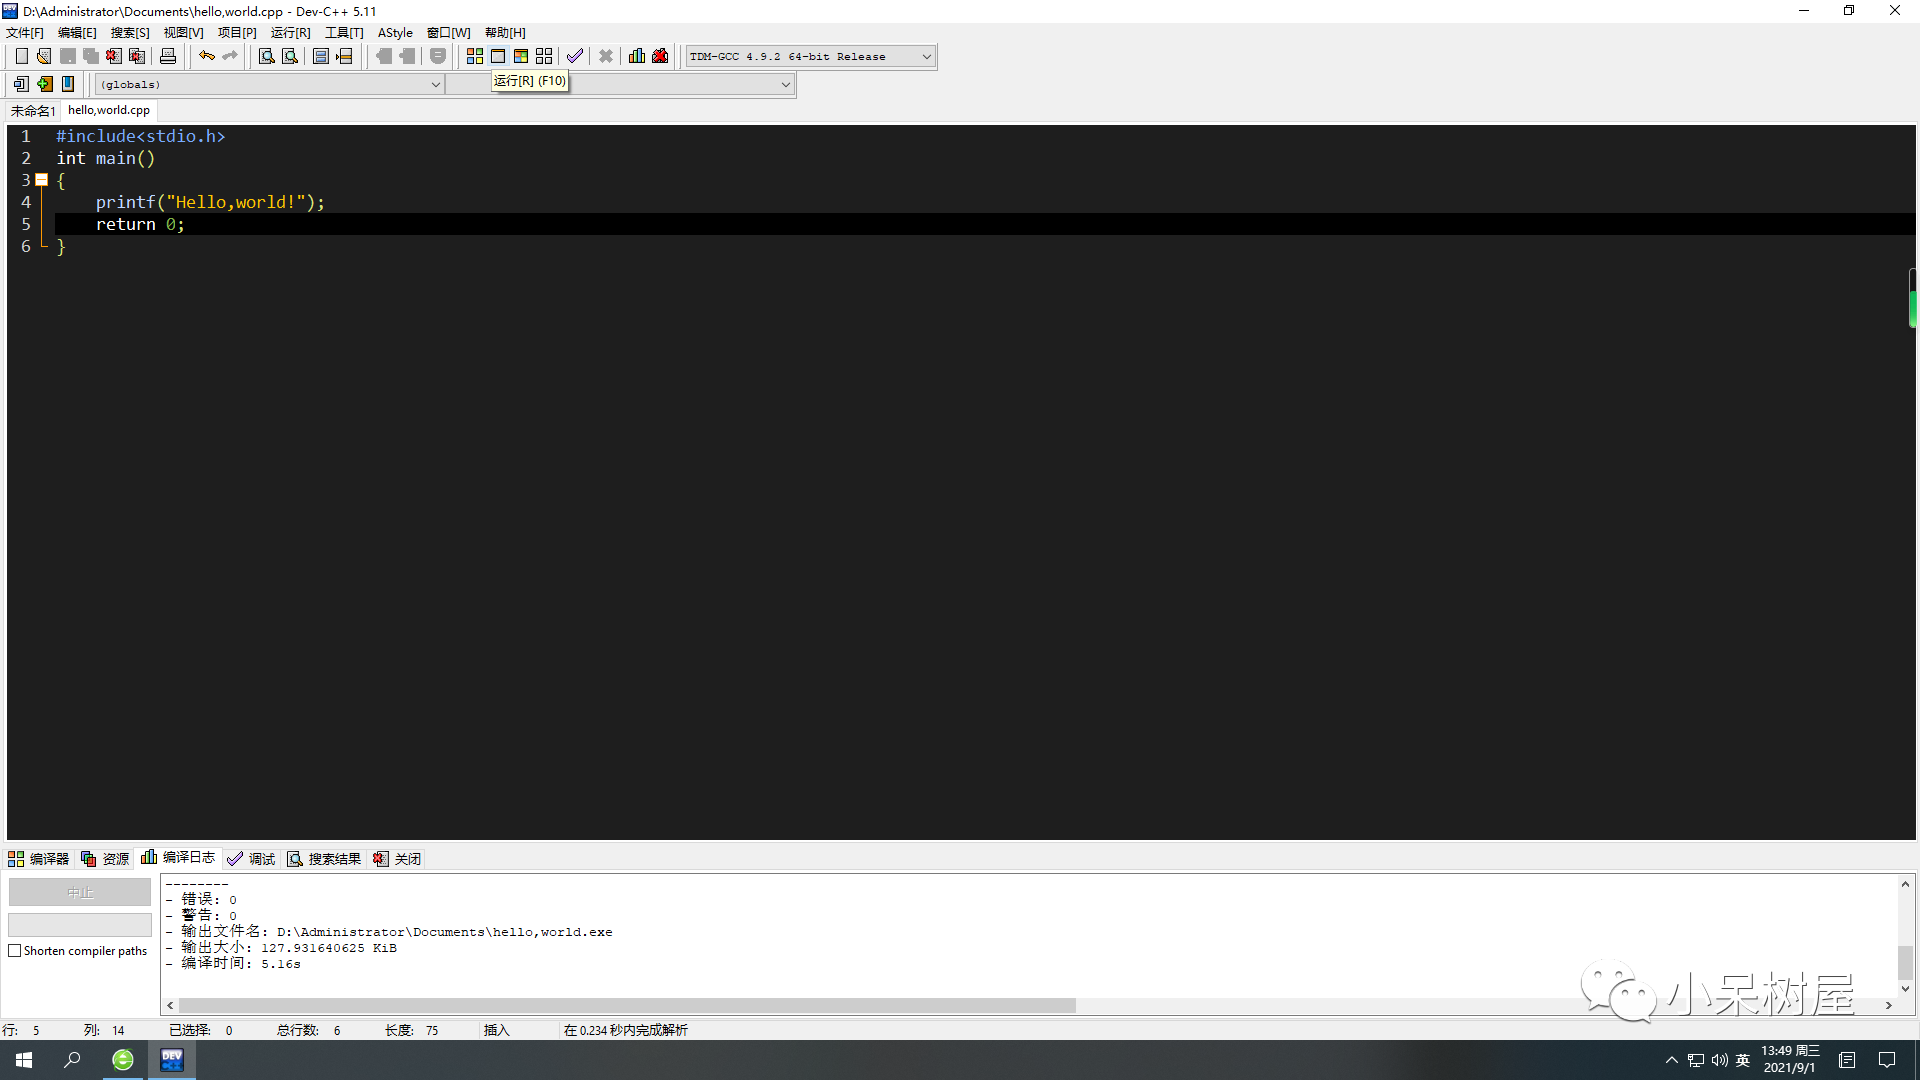1920x1080 pixels.
Task: Click the Profile analysis bar chart icon
Action: 637,56
